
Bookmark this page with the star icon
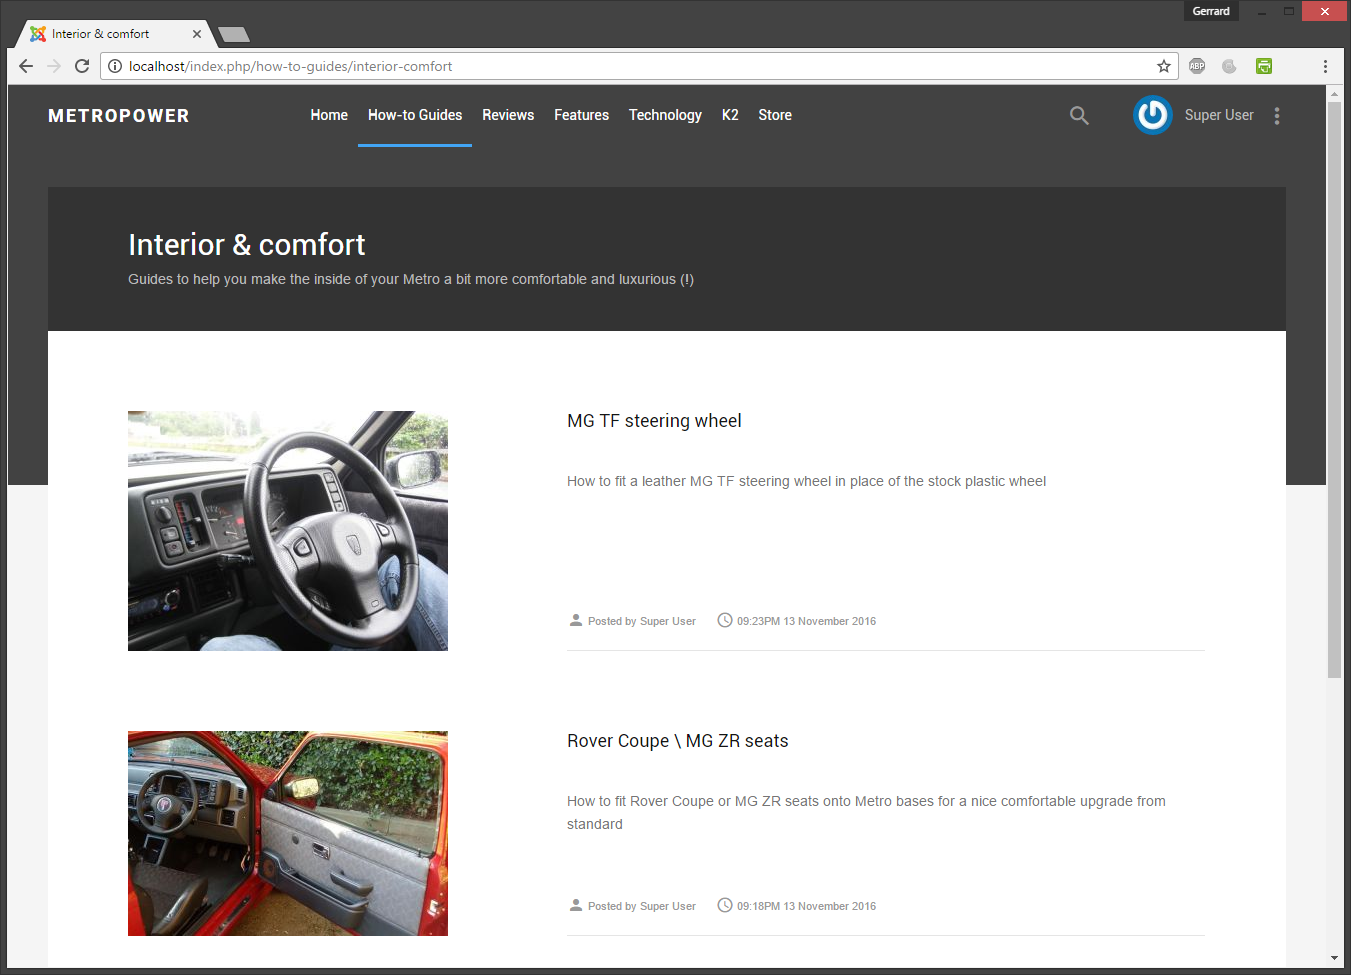pos(1164,66)
